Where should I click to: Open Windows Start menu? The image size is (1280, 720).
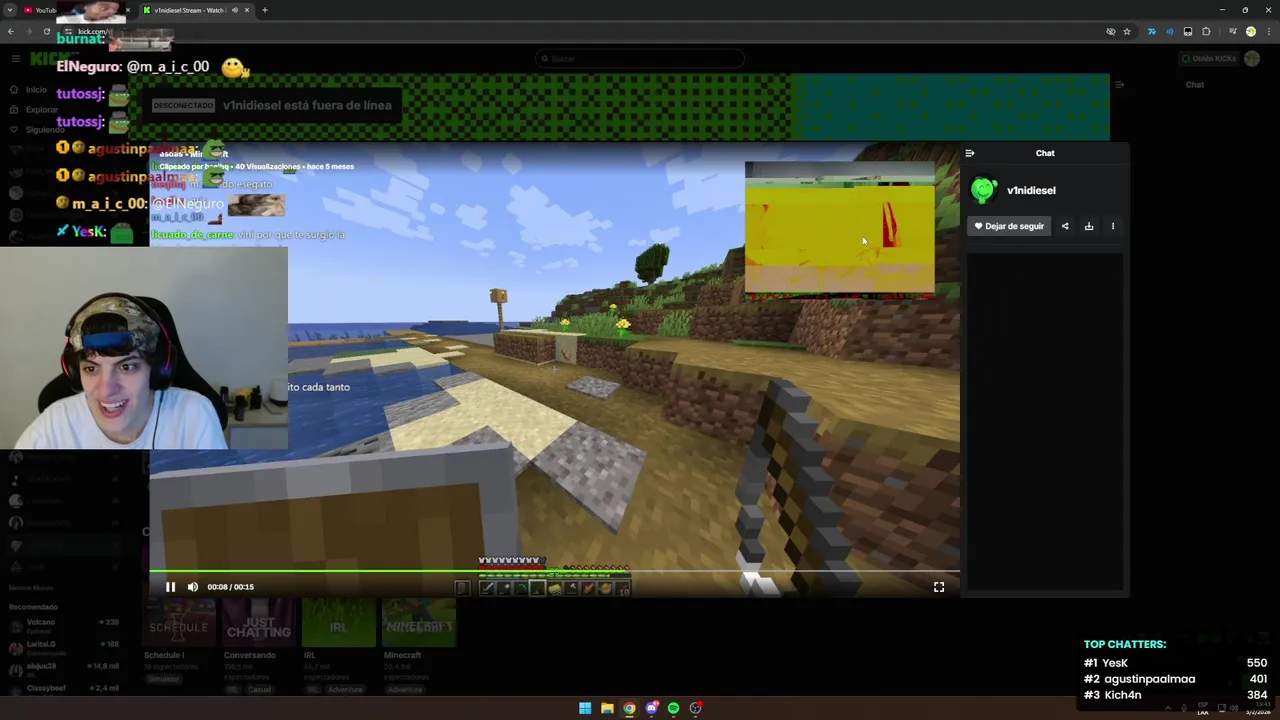[585, 708]
